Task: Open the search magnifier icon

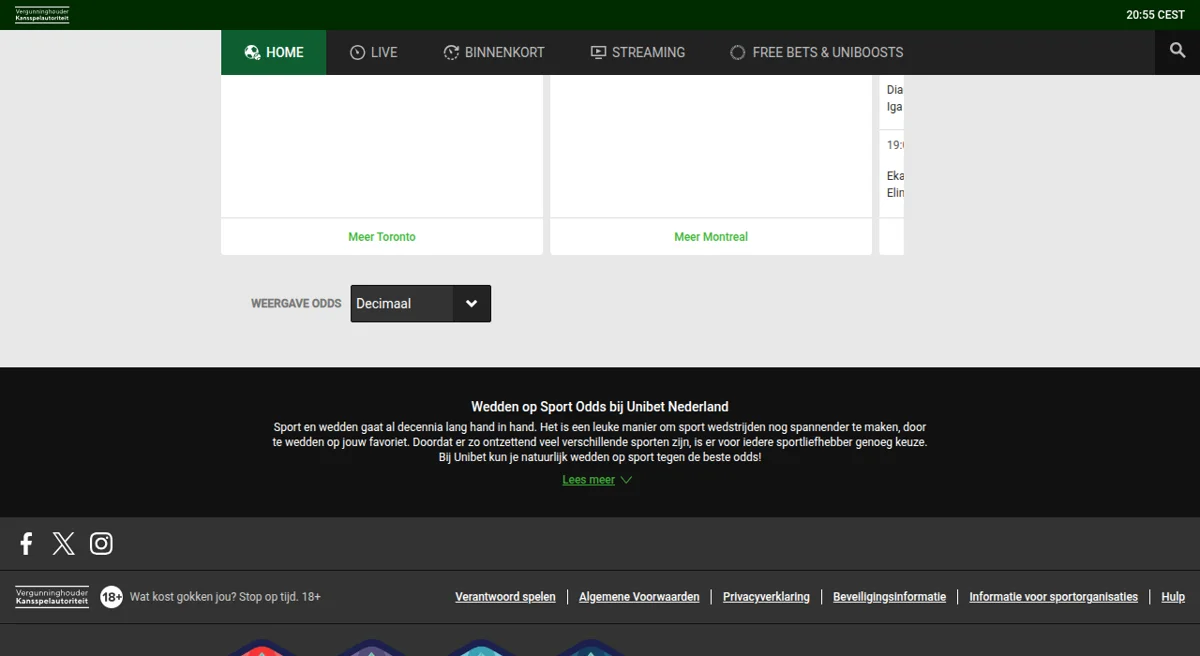Action: (1177, 52)
